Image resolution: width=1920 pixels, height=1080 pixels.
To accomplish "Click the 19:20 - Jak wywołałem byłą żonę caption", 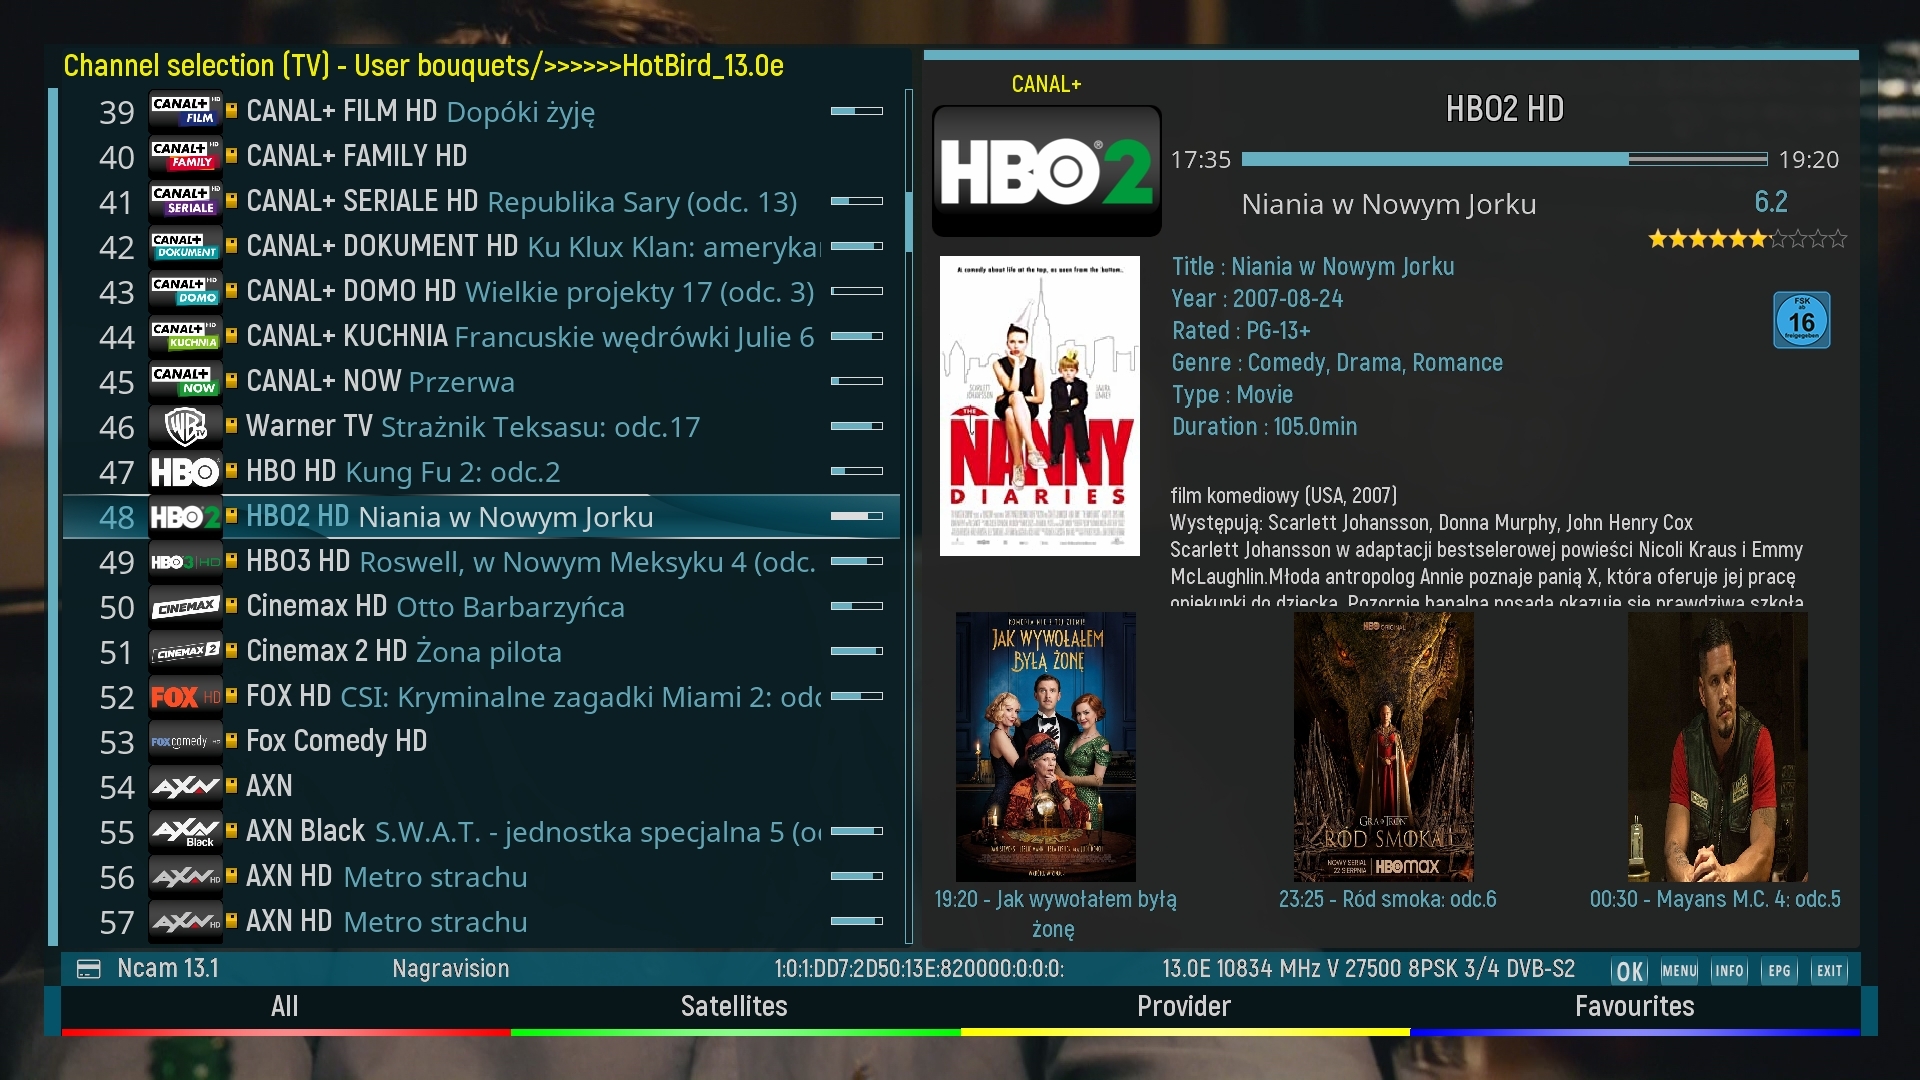I will 1055,914.
